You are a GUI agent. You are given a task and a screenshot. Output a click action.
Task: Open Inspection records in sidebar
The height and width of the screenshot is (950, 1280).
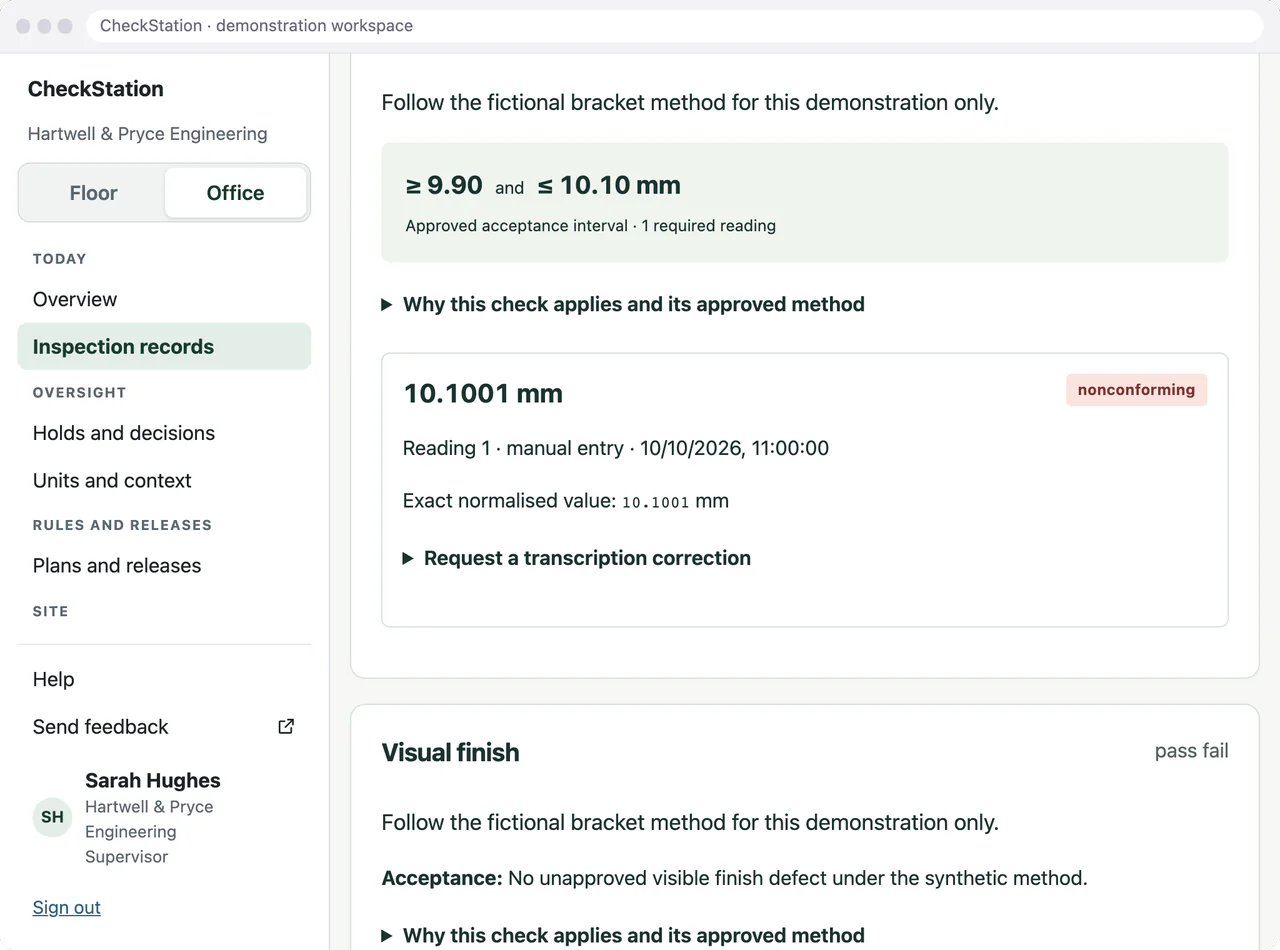164,347
